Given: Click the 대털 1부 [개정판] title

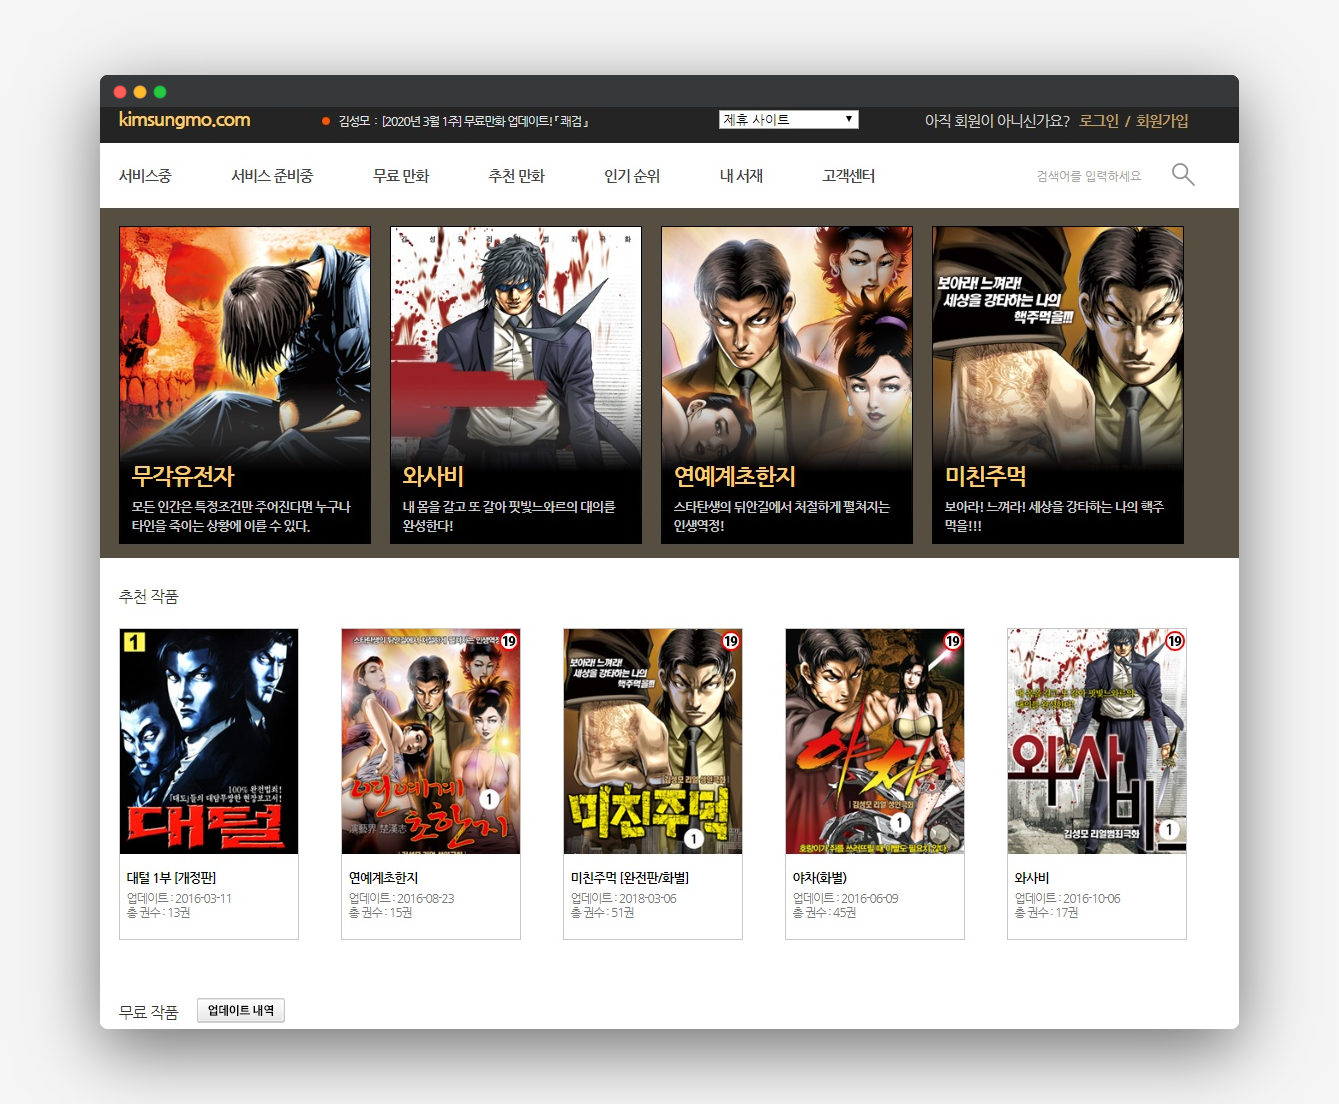Looking at the screenshot, I should (x=171, y=878).
